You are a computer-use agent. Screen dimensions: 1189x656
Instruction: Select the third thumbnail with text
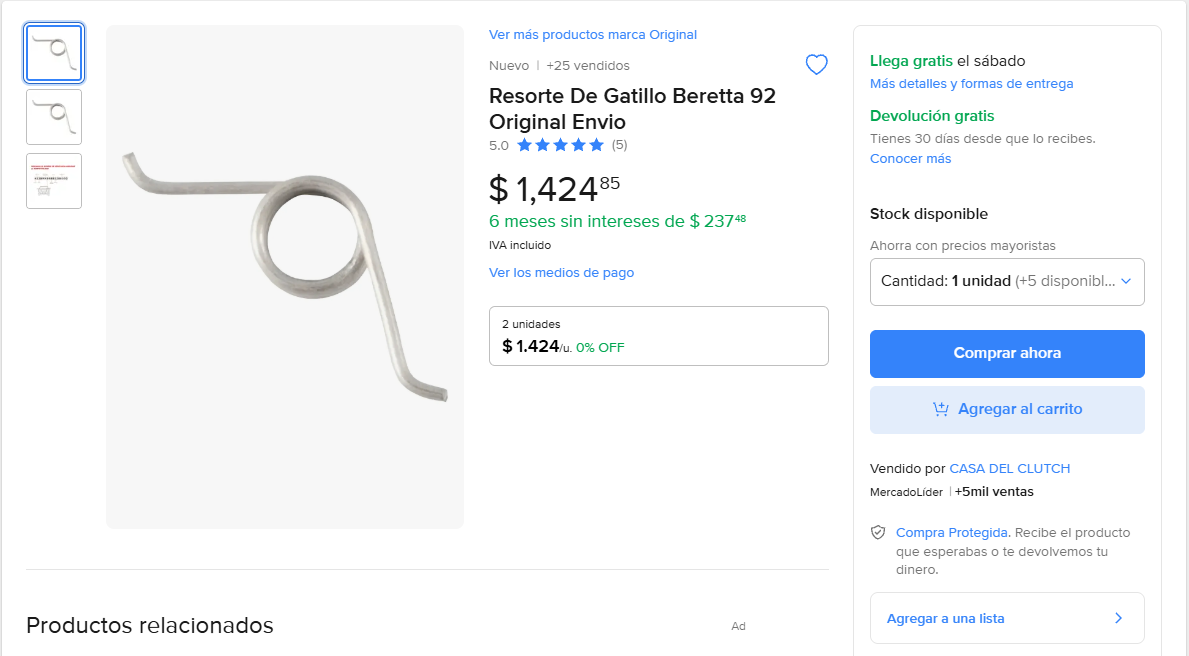54,181
